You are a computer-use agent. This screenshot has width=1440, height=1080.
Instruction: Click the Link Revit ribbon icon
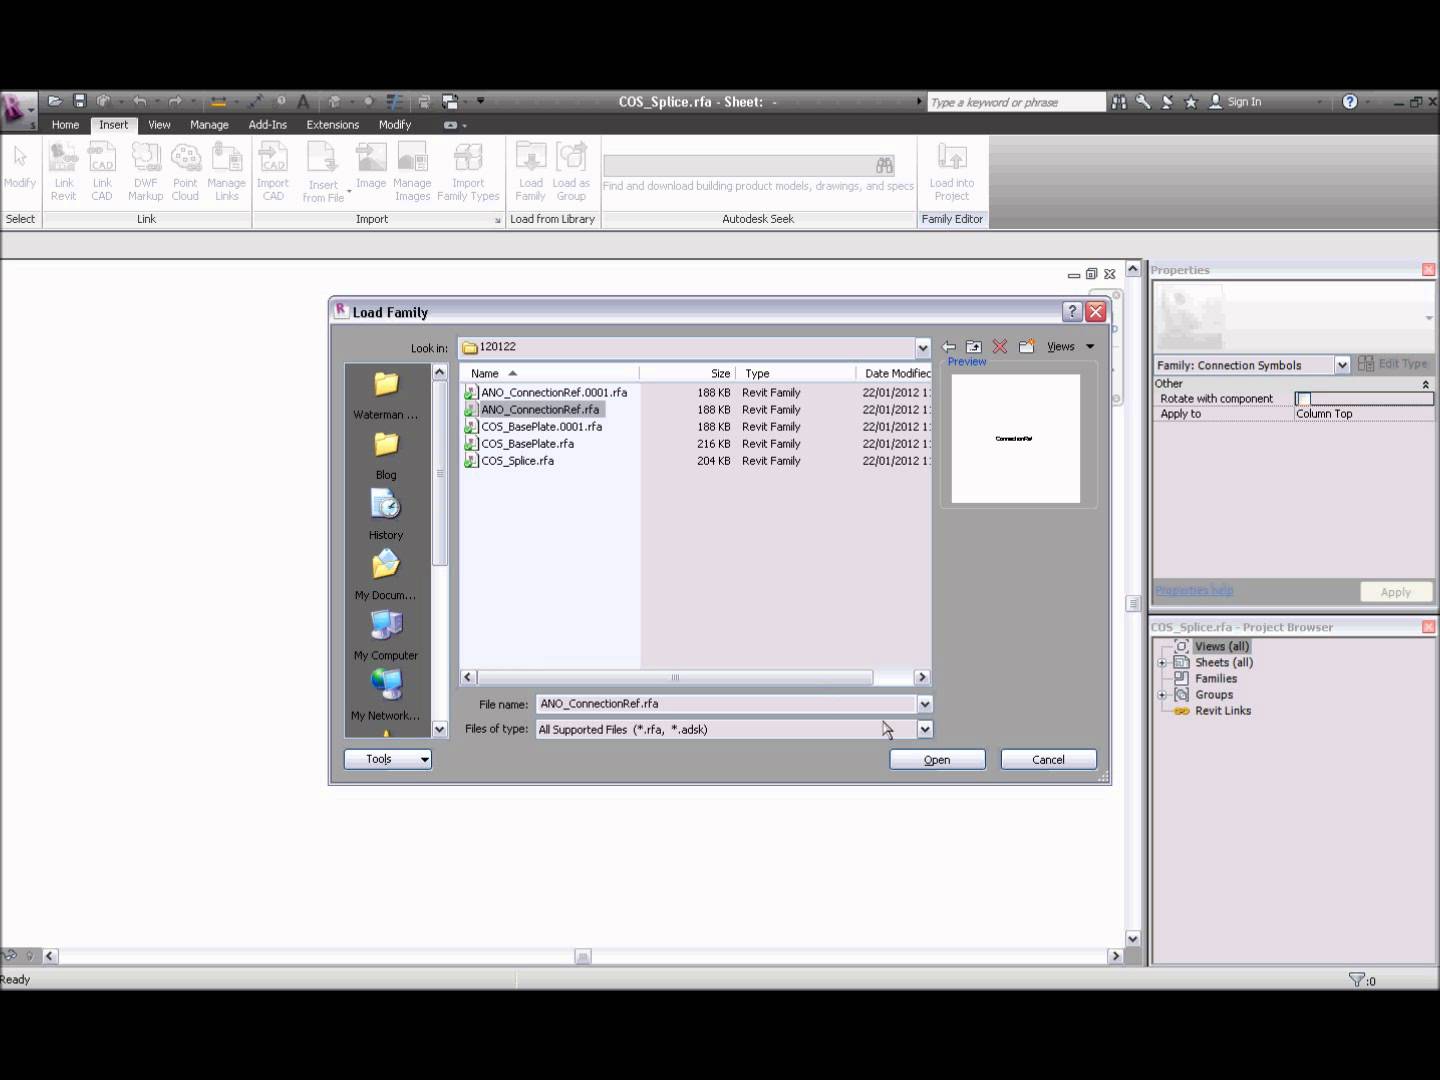(x=64, y=170)
